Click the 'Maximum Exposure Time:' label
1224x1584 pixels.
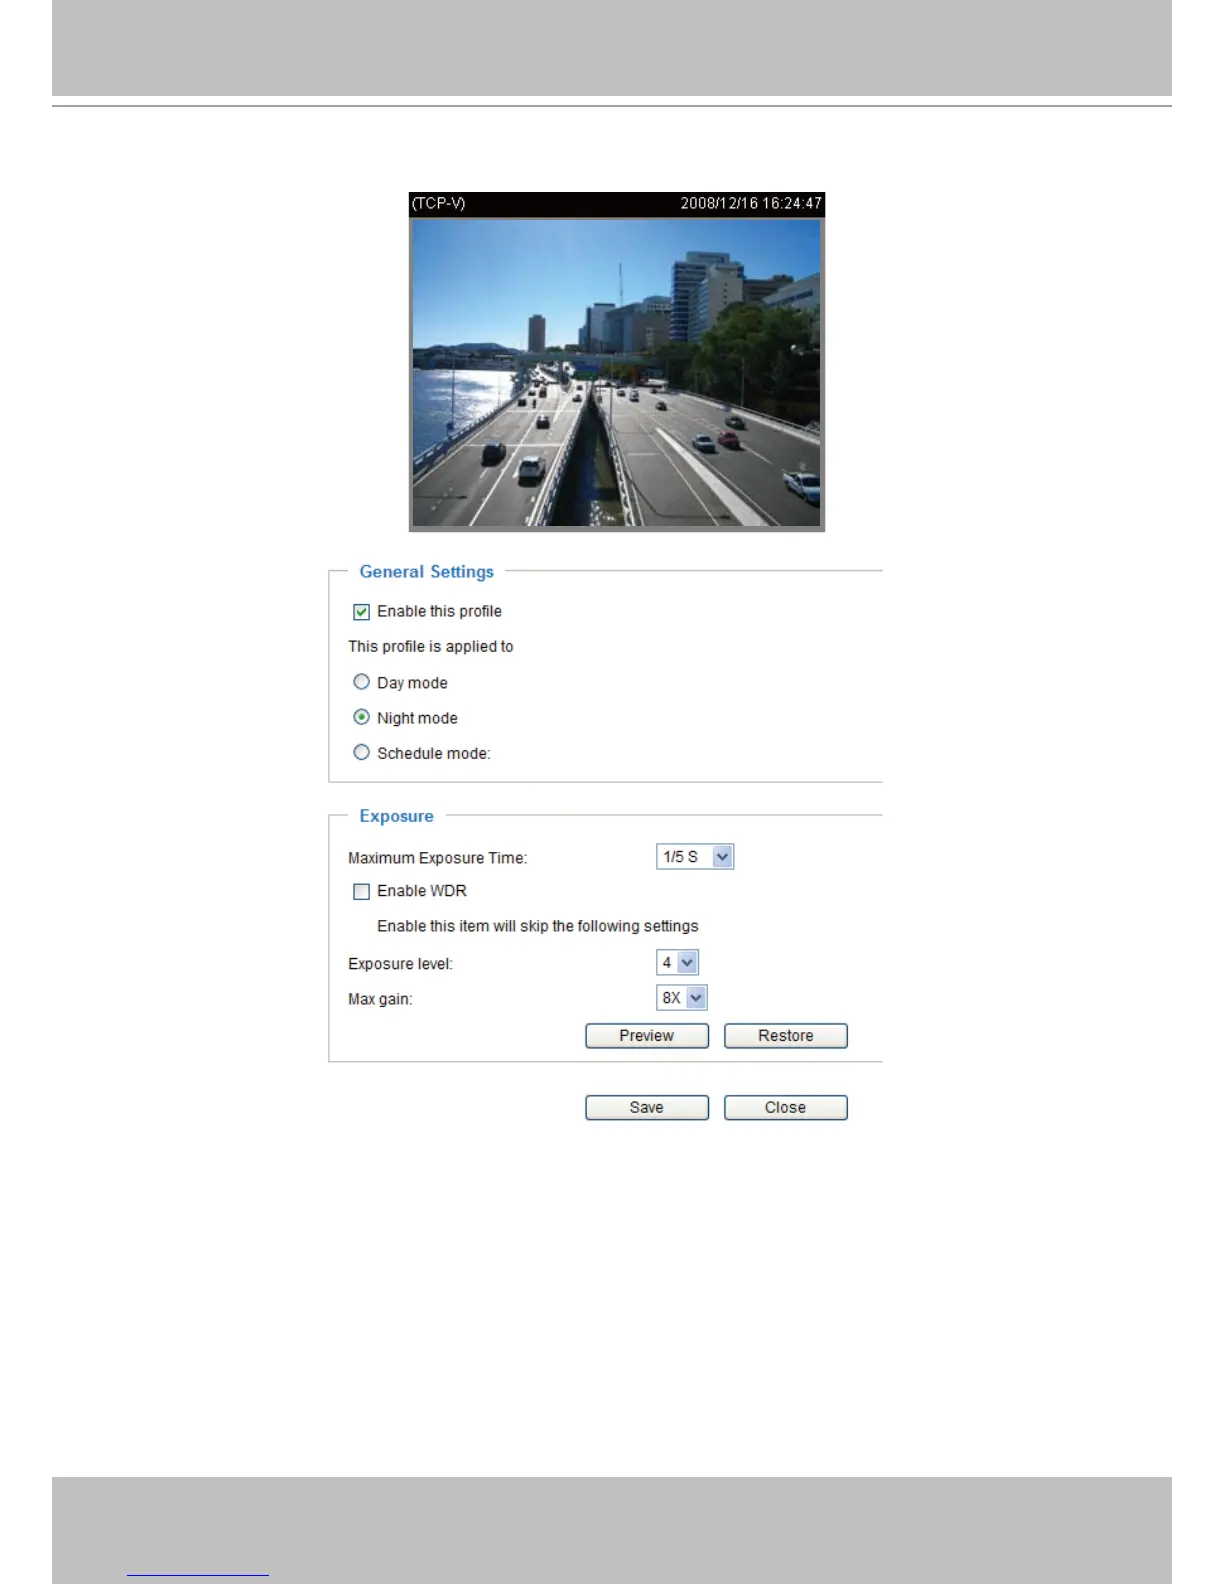(438, 858)
